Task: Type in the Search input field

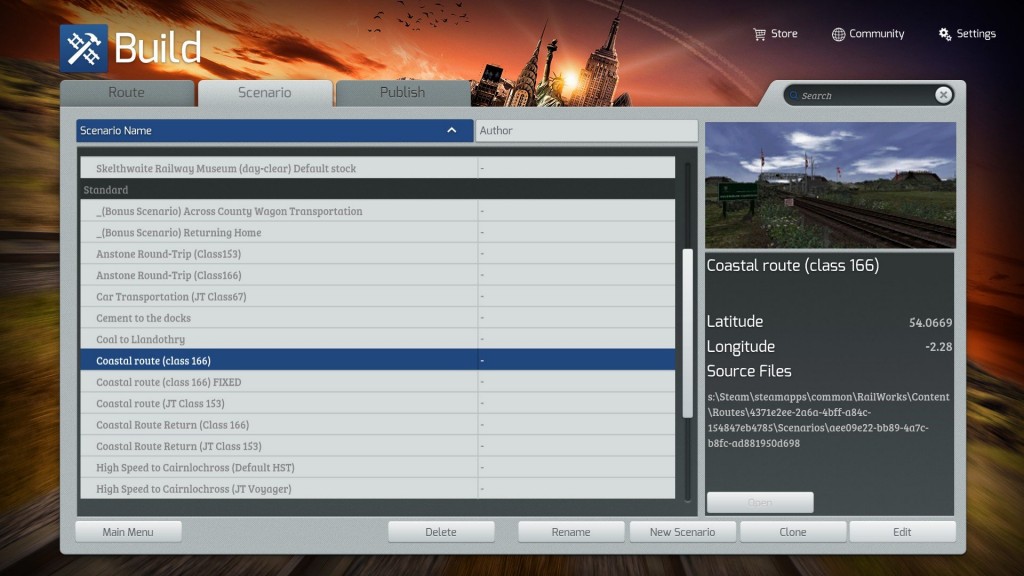Action: [865, 96]
